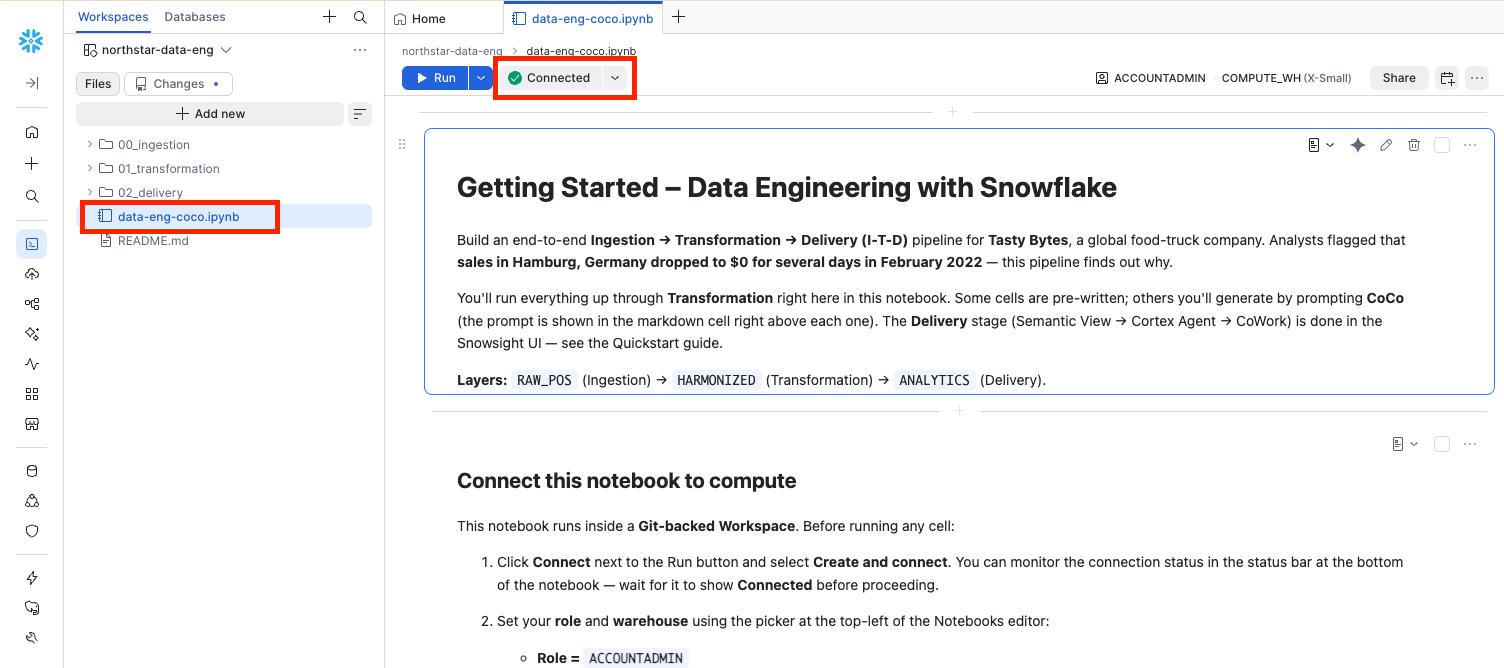
Task: Open a new editor tab with plus
Action: pos(678,17)
